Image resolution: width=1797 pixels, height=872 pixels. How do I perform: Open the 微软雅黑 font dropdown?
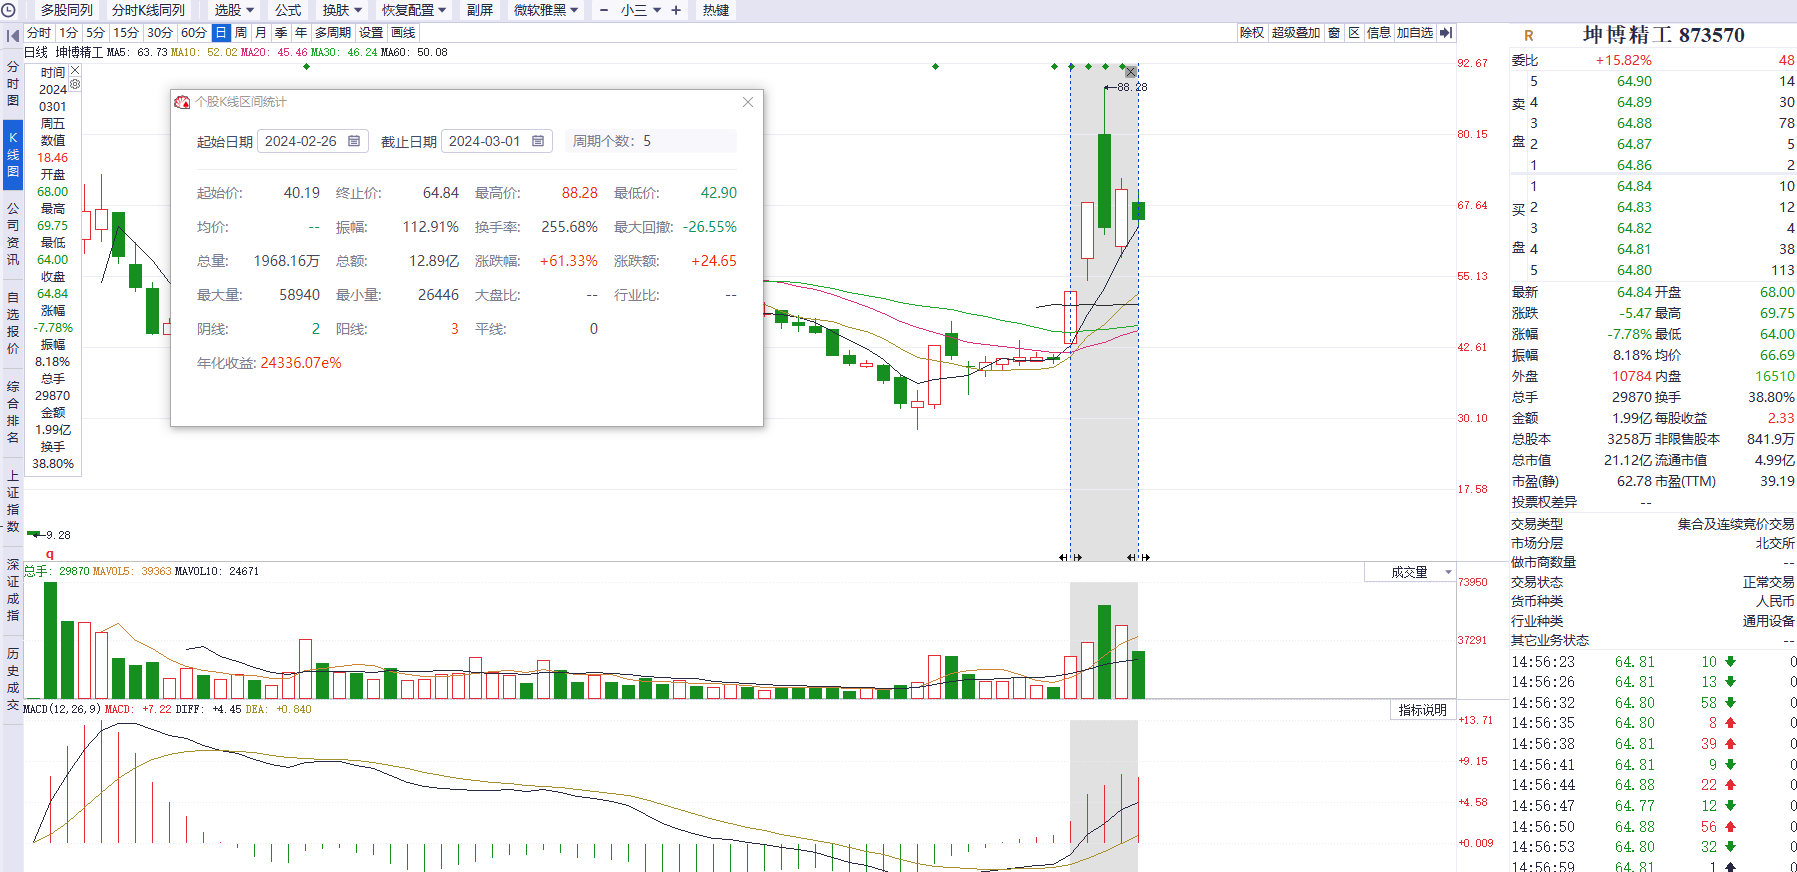click(546, 10)
